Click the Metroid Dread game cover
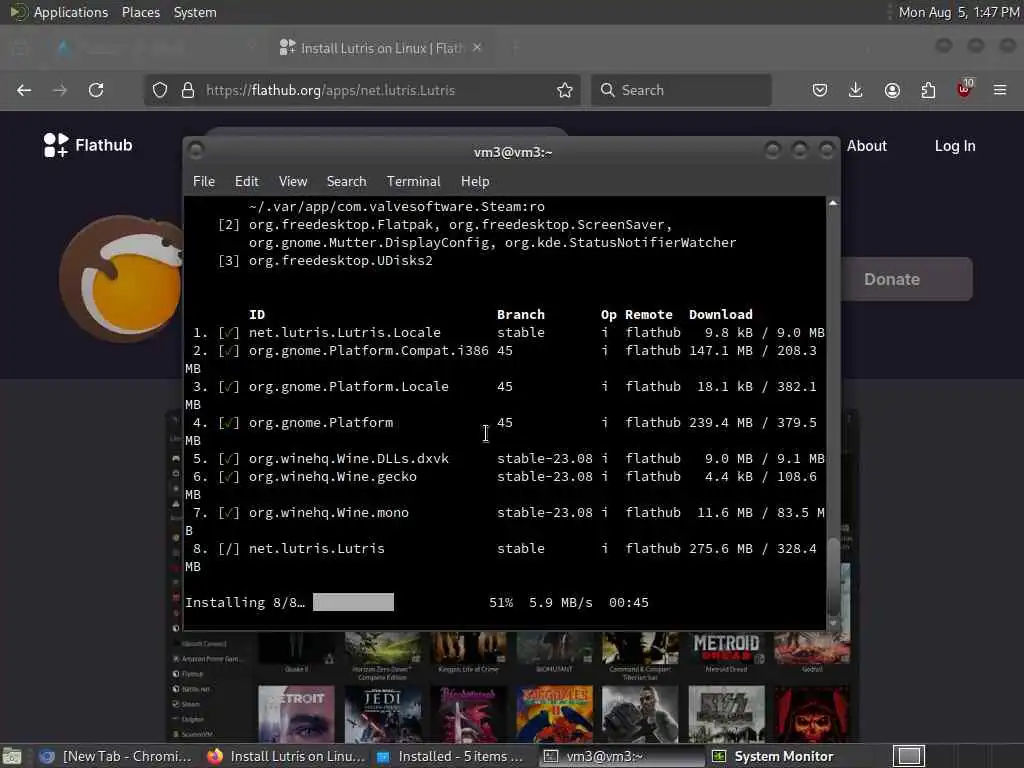Viewport: 1024px width, 768px height. click(726, 648)
